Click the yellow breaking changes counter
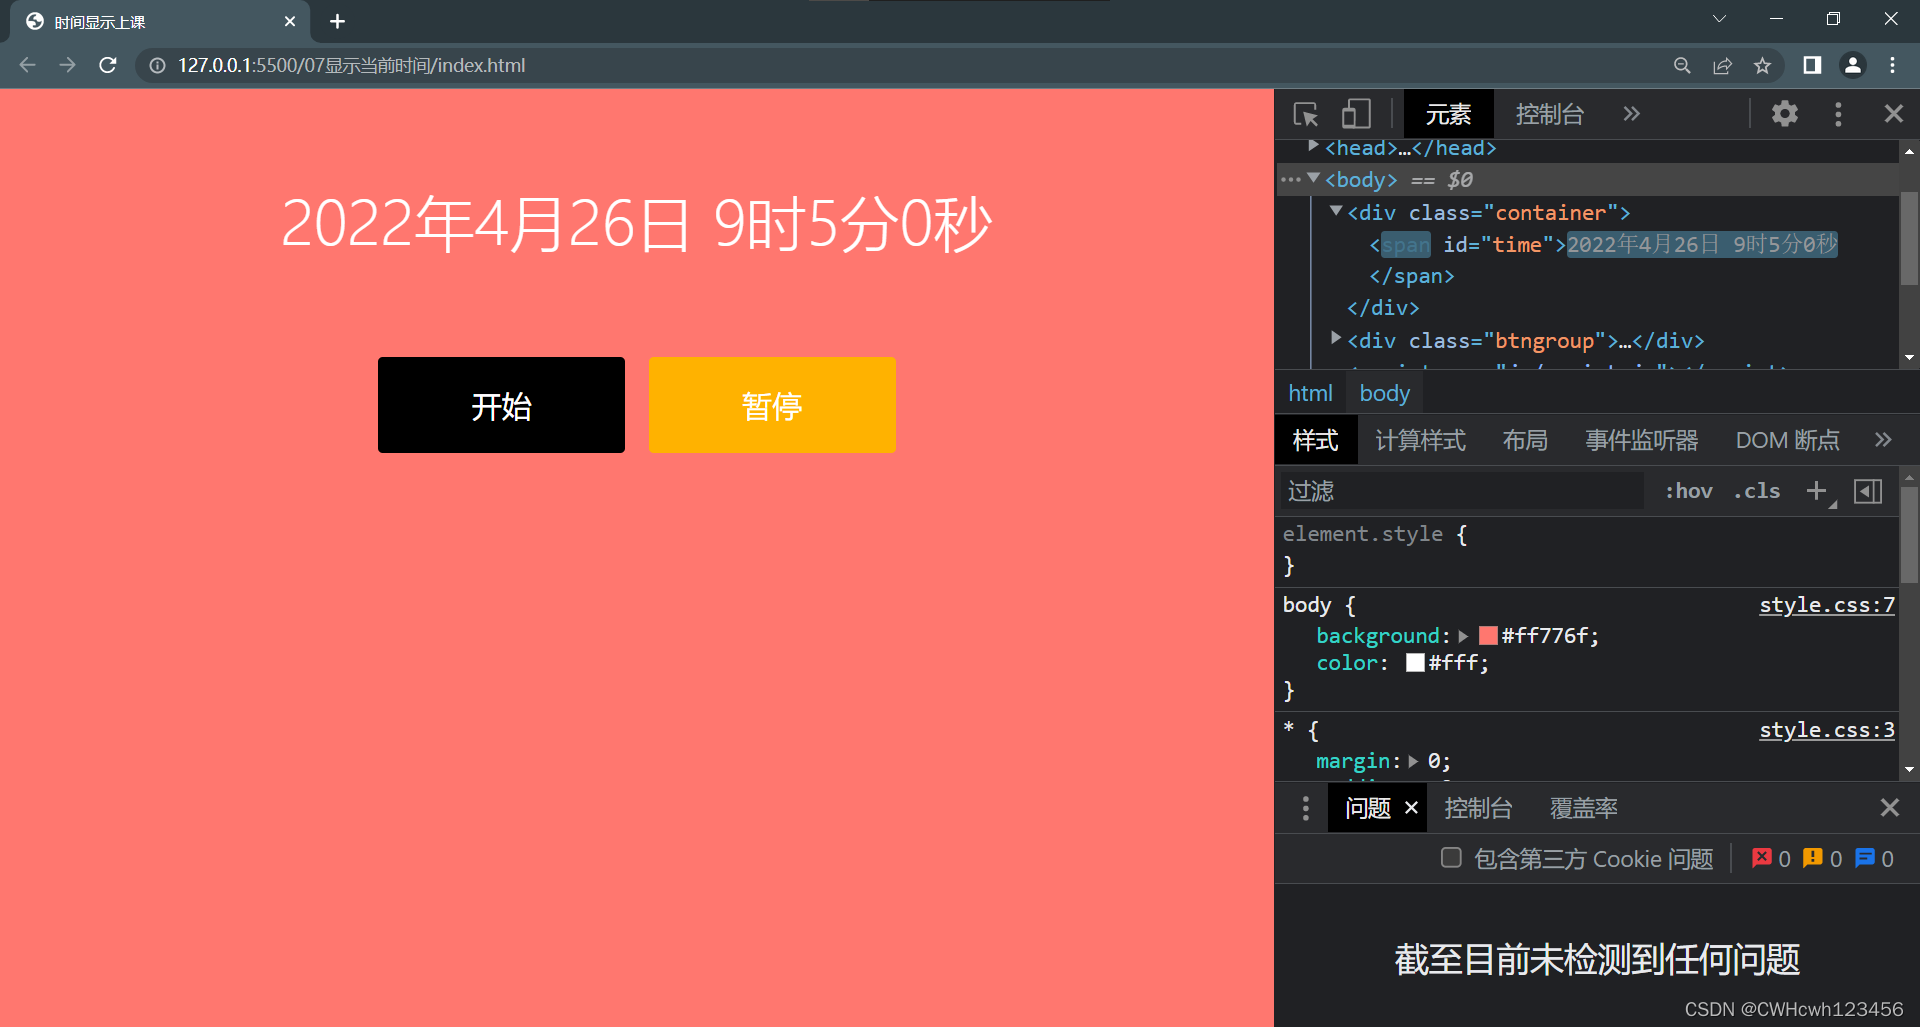 tap(1822, 858)
